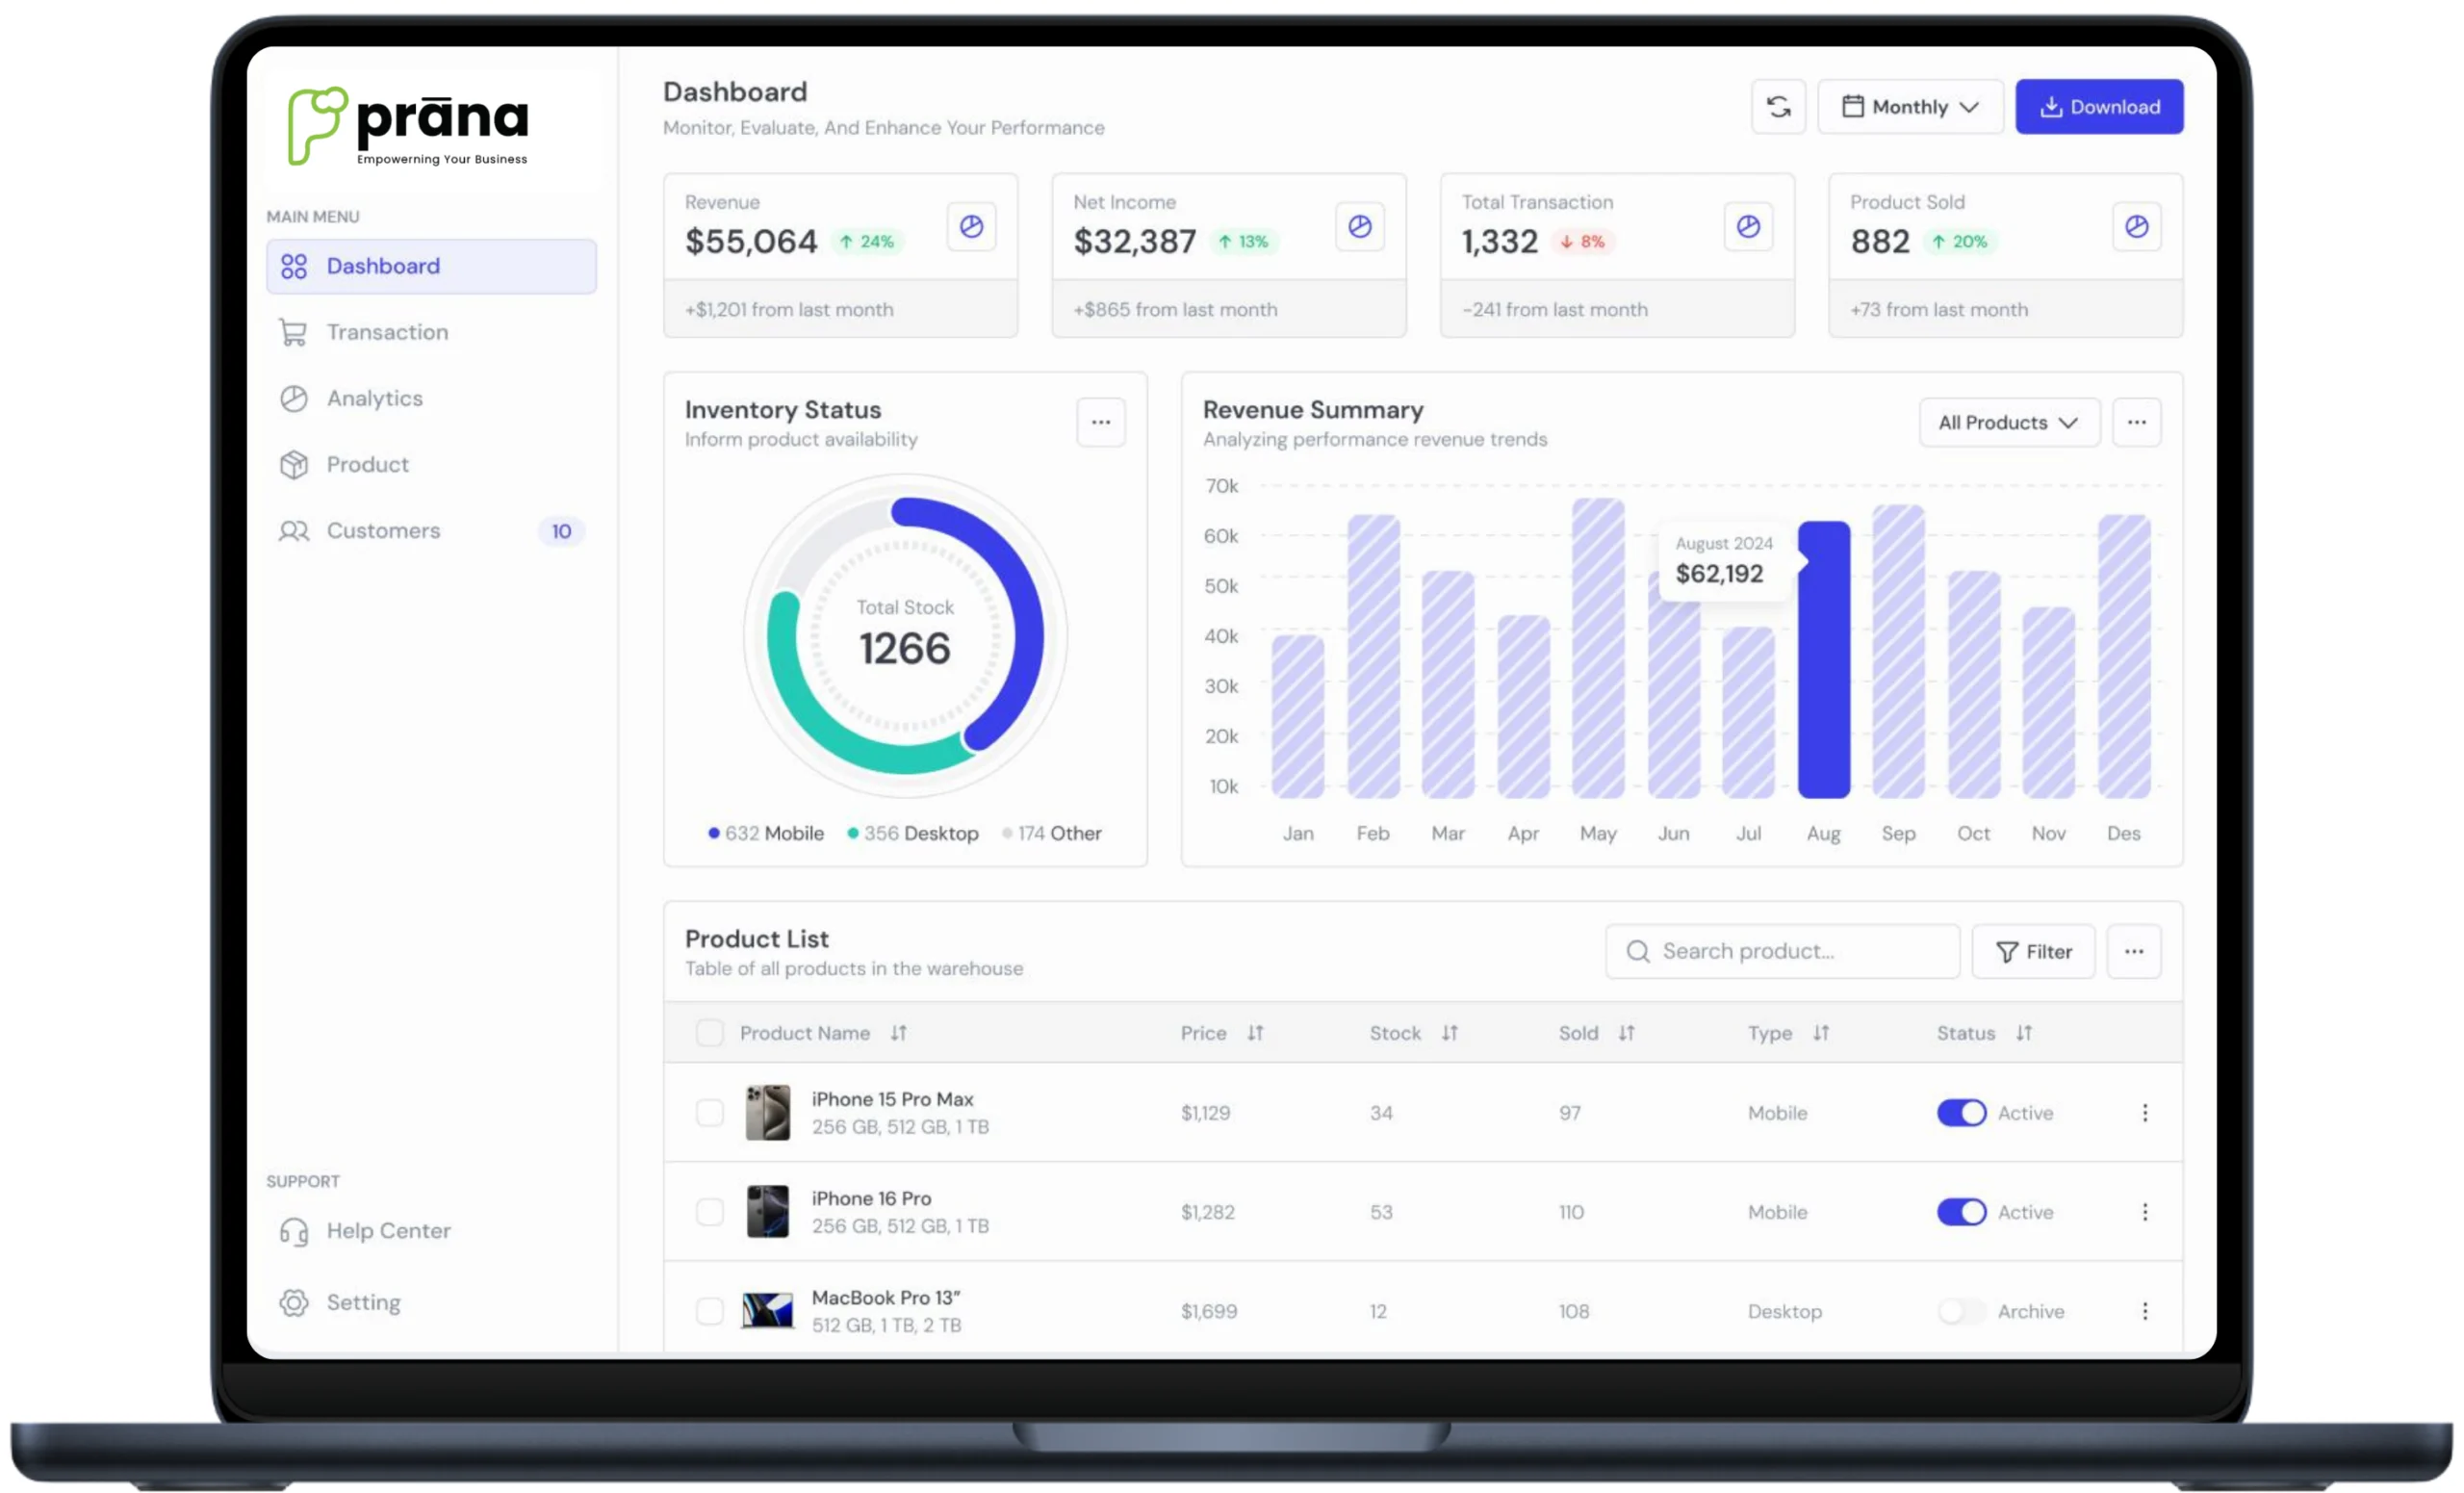Turn off iPhone 15 Pro Max Active toggle
2464x1493 pixels.
[1961, 1113]
